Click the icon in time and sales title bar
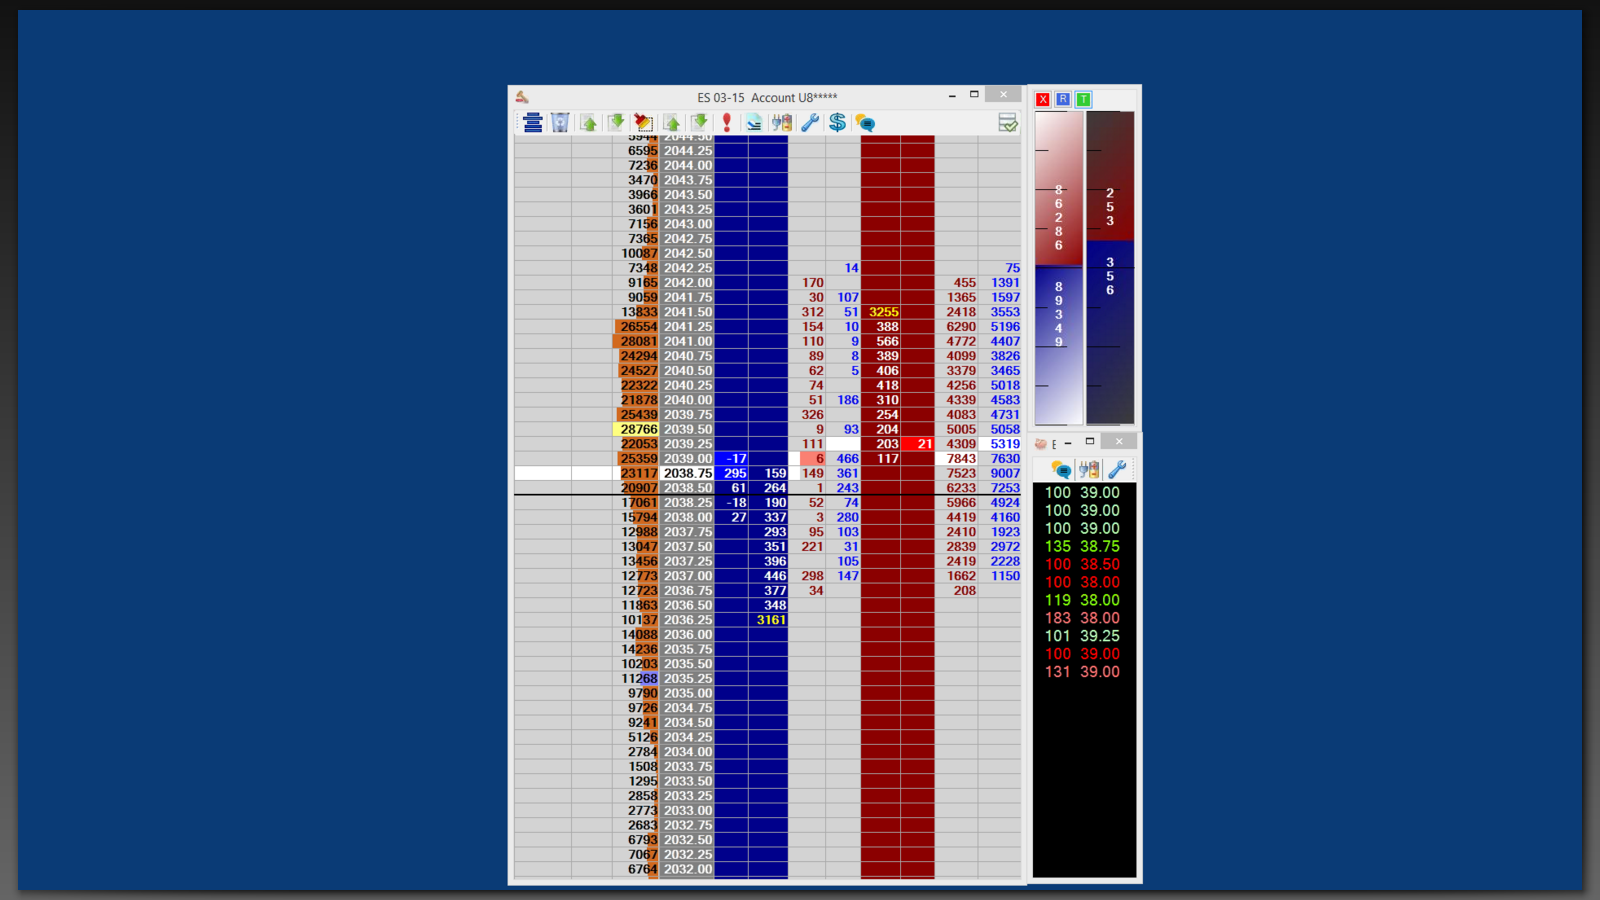Image resolution: width=1600 pixels, height=900 pixels. tap(1041, 443)
